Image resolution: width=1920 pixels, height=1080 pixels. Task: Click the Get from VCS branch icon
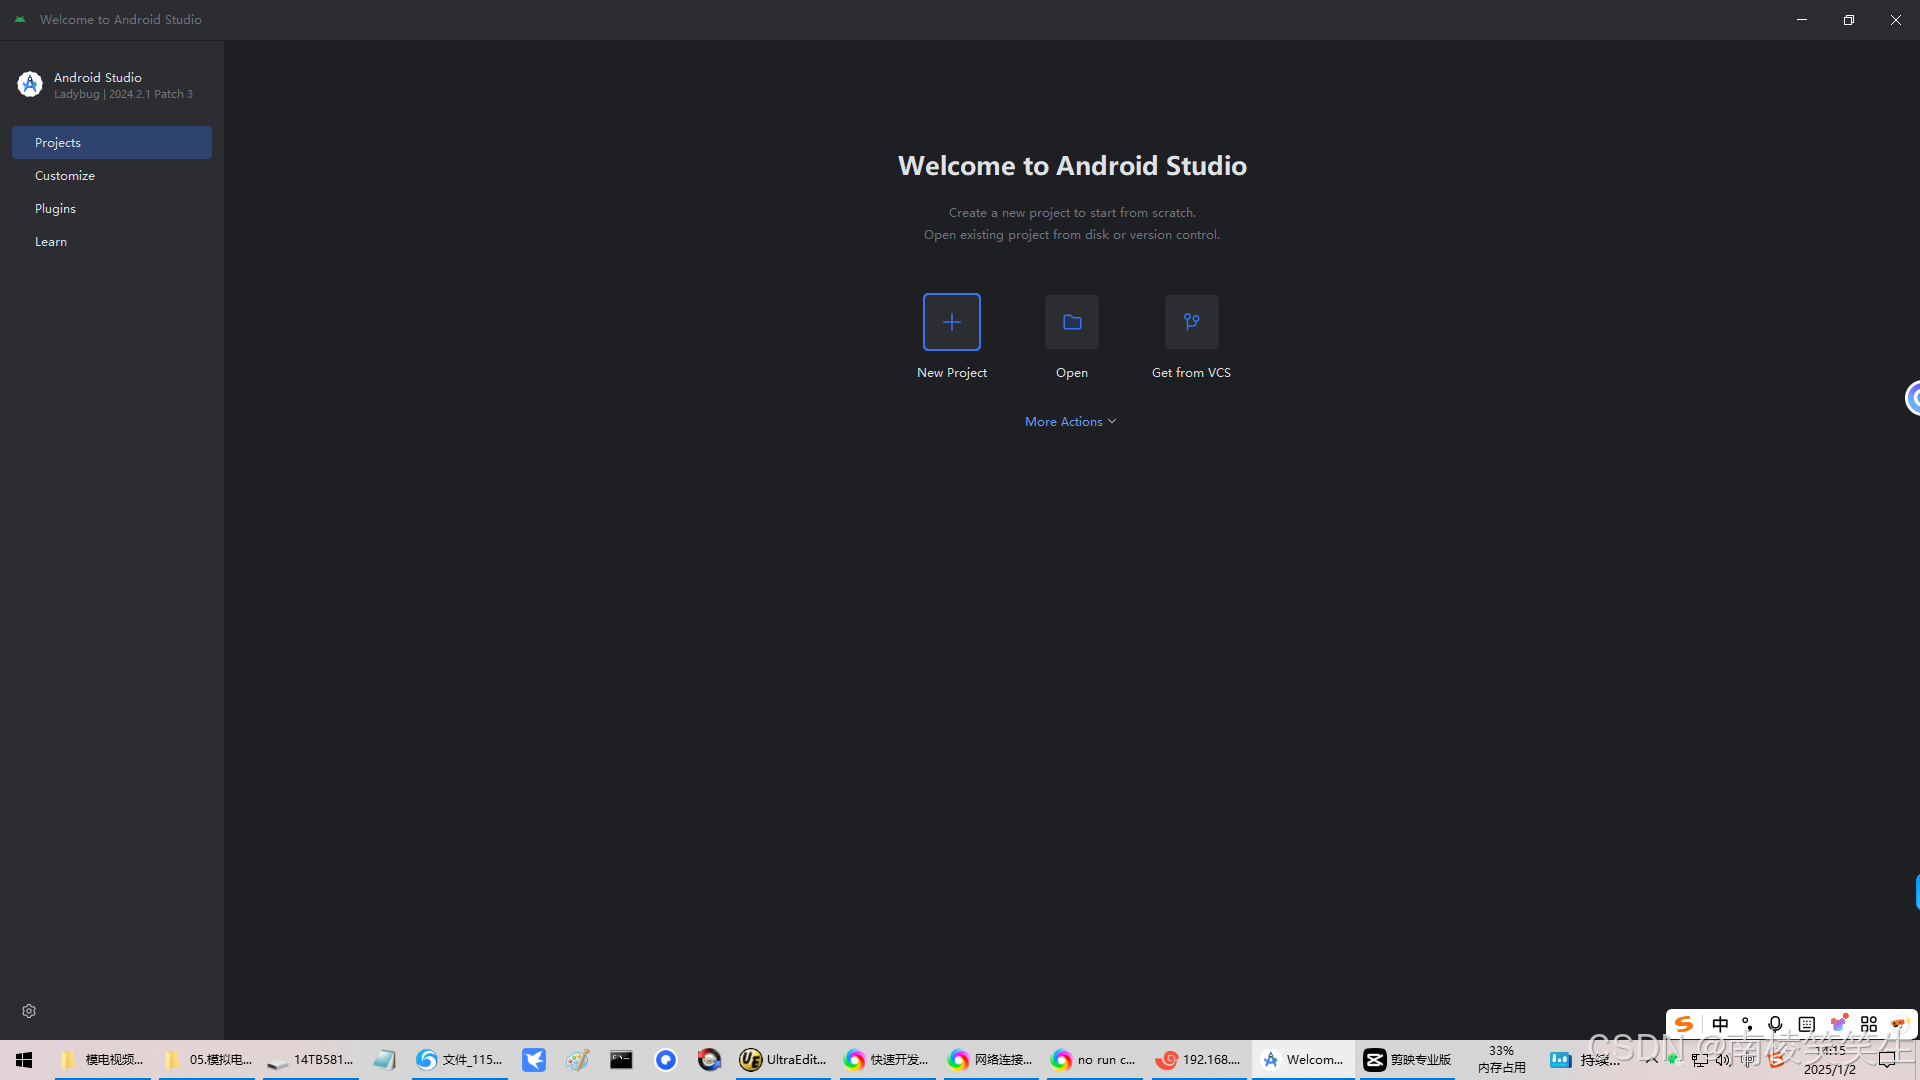click(x=1191, y=322)
